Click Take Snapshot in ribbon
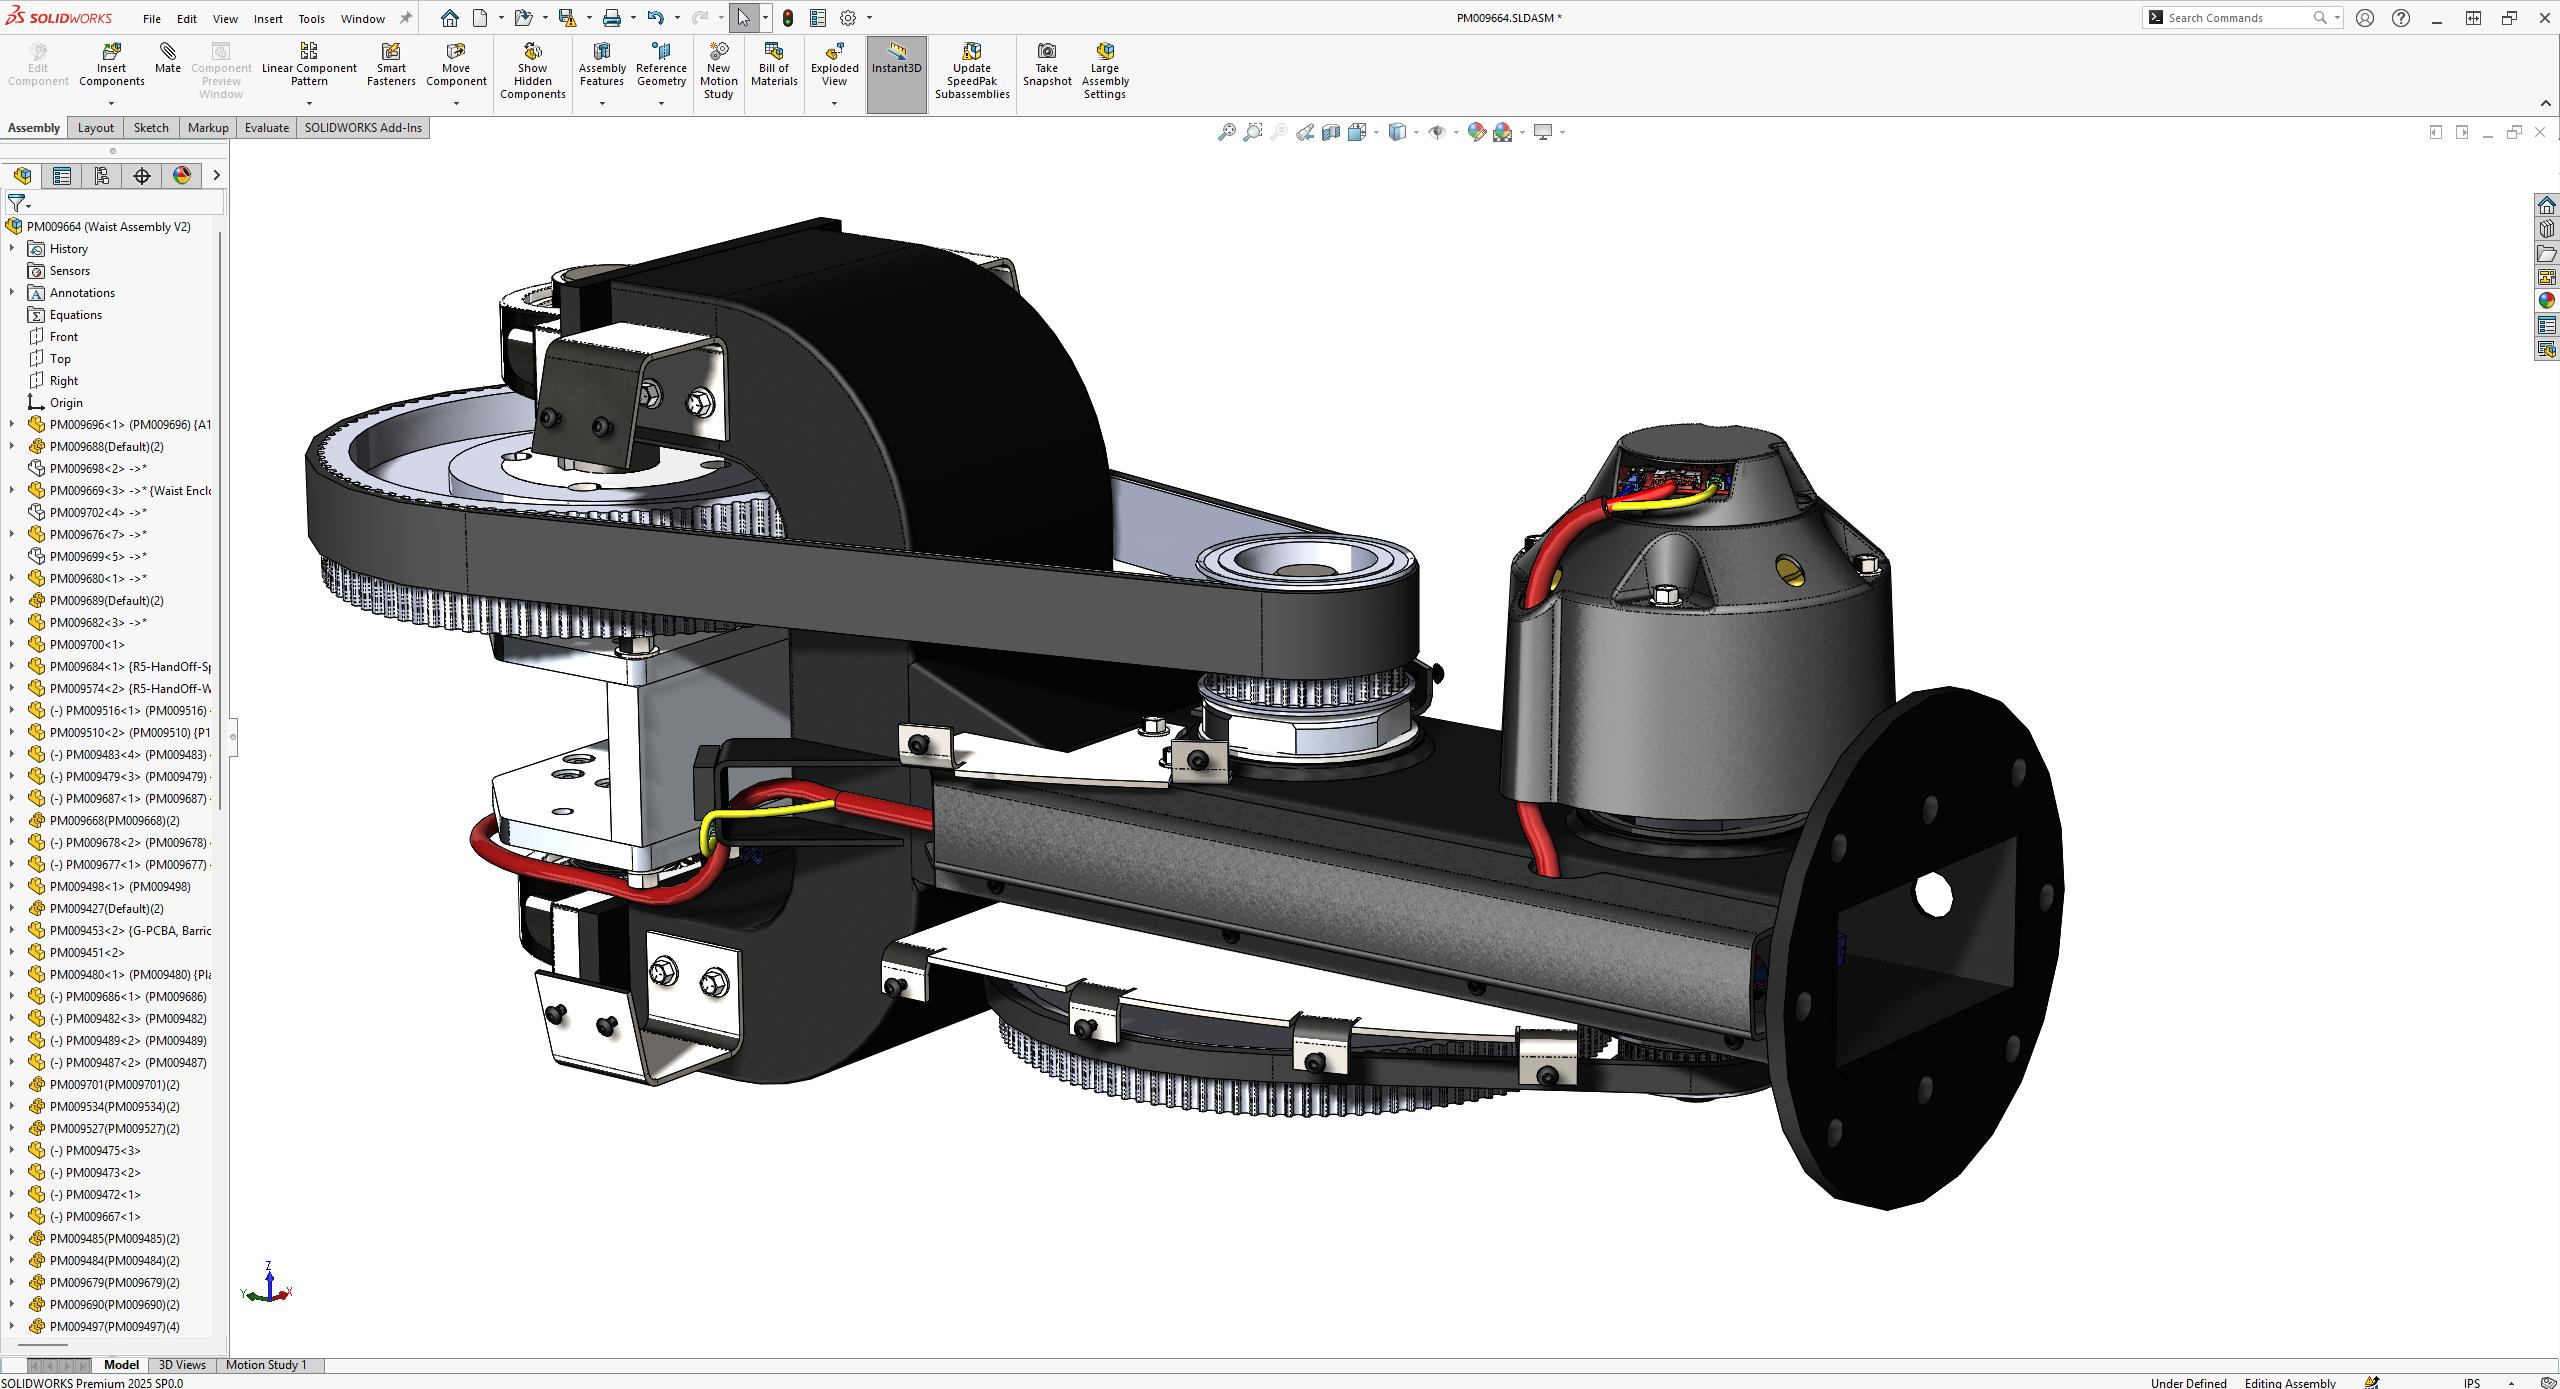Image resolution: width=2560 pixels, height=1389 pixels. tap(1046, 64)
